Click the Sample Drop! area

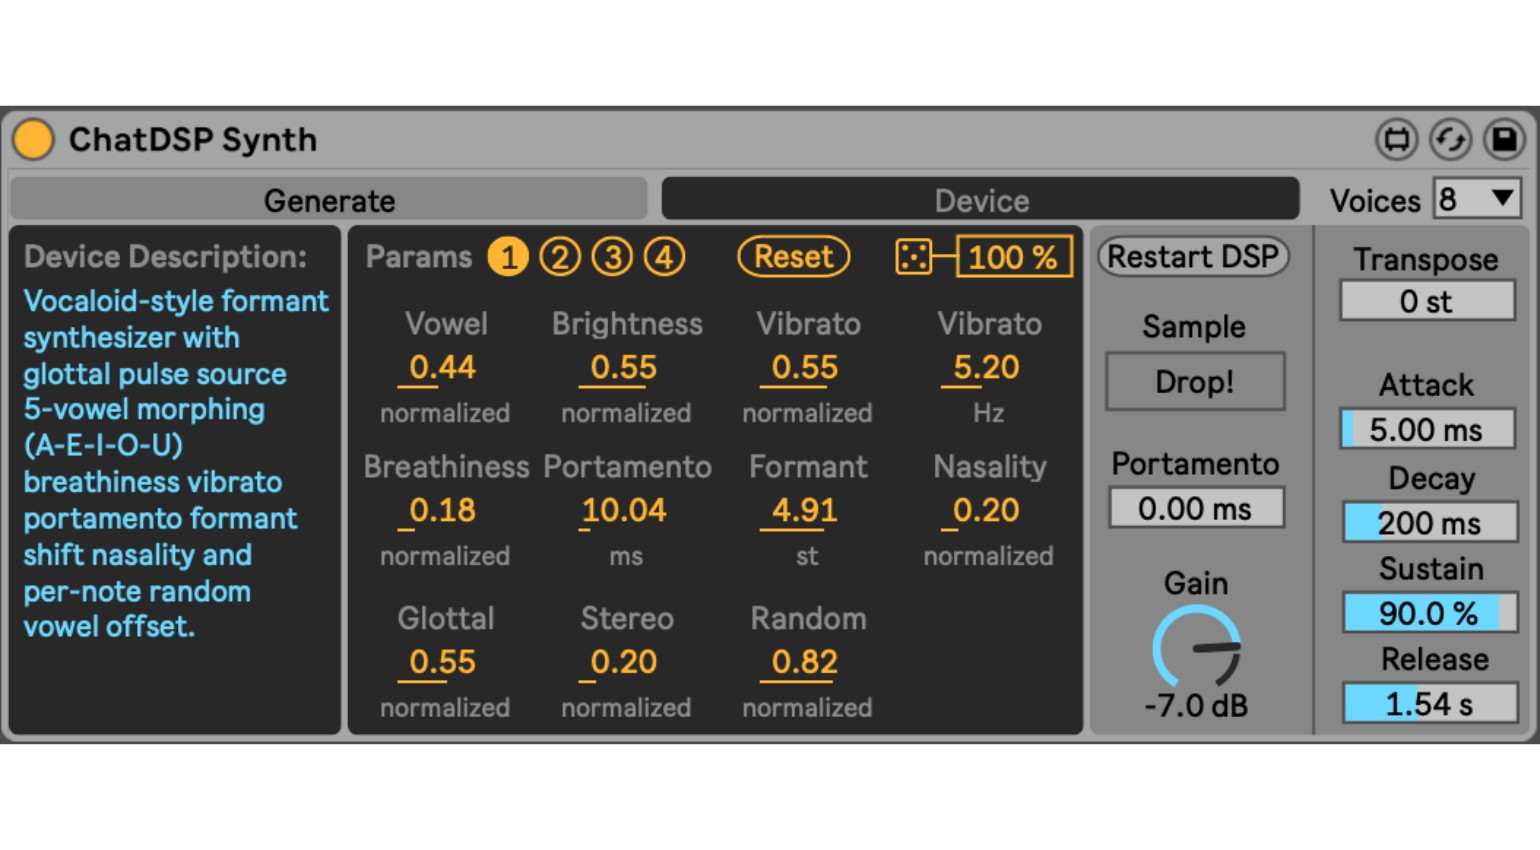pos(1194,382)
